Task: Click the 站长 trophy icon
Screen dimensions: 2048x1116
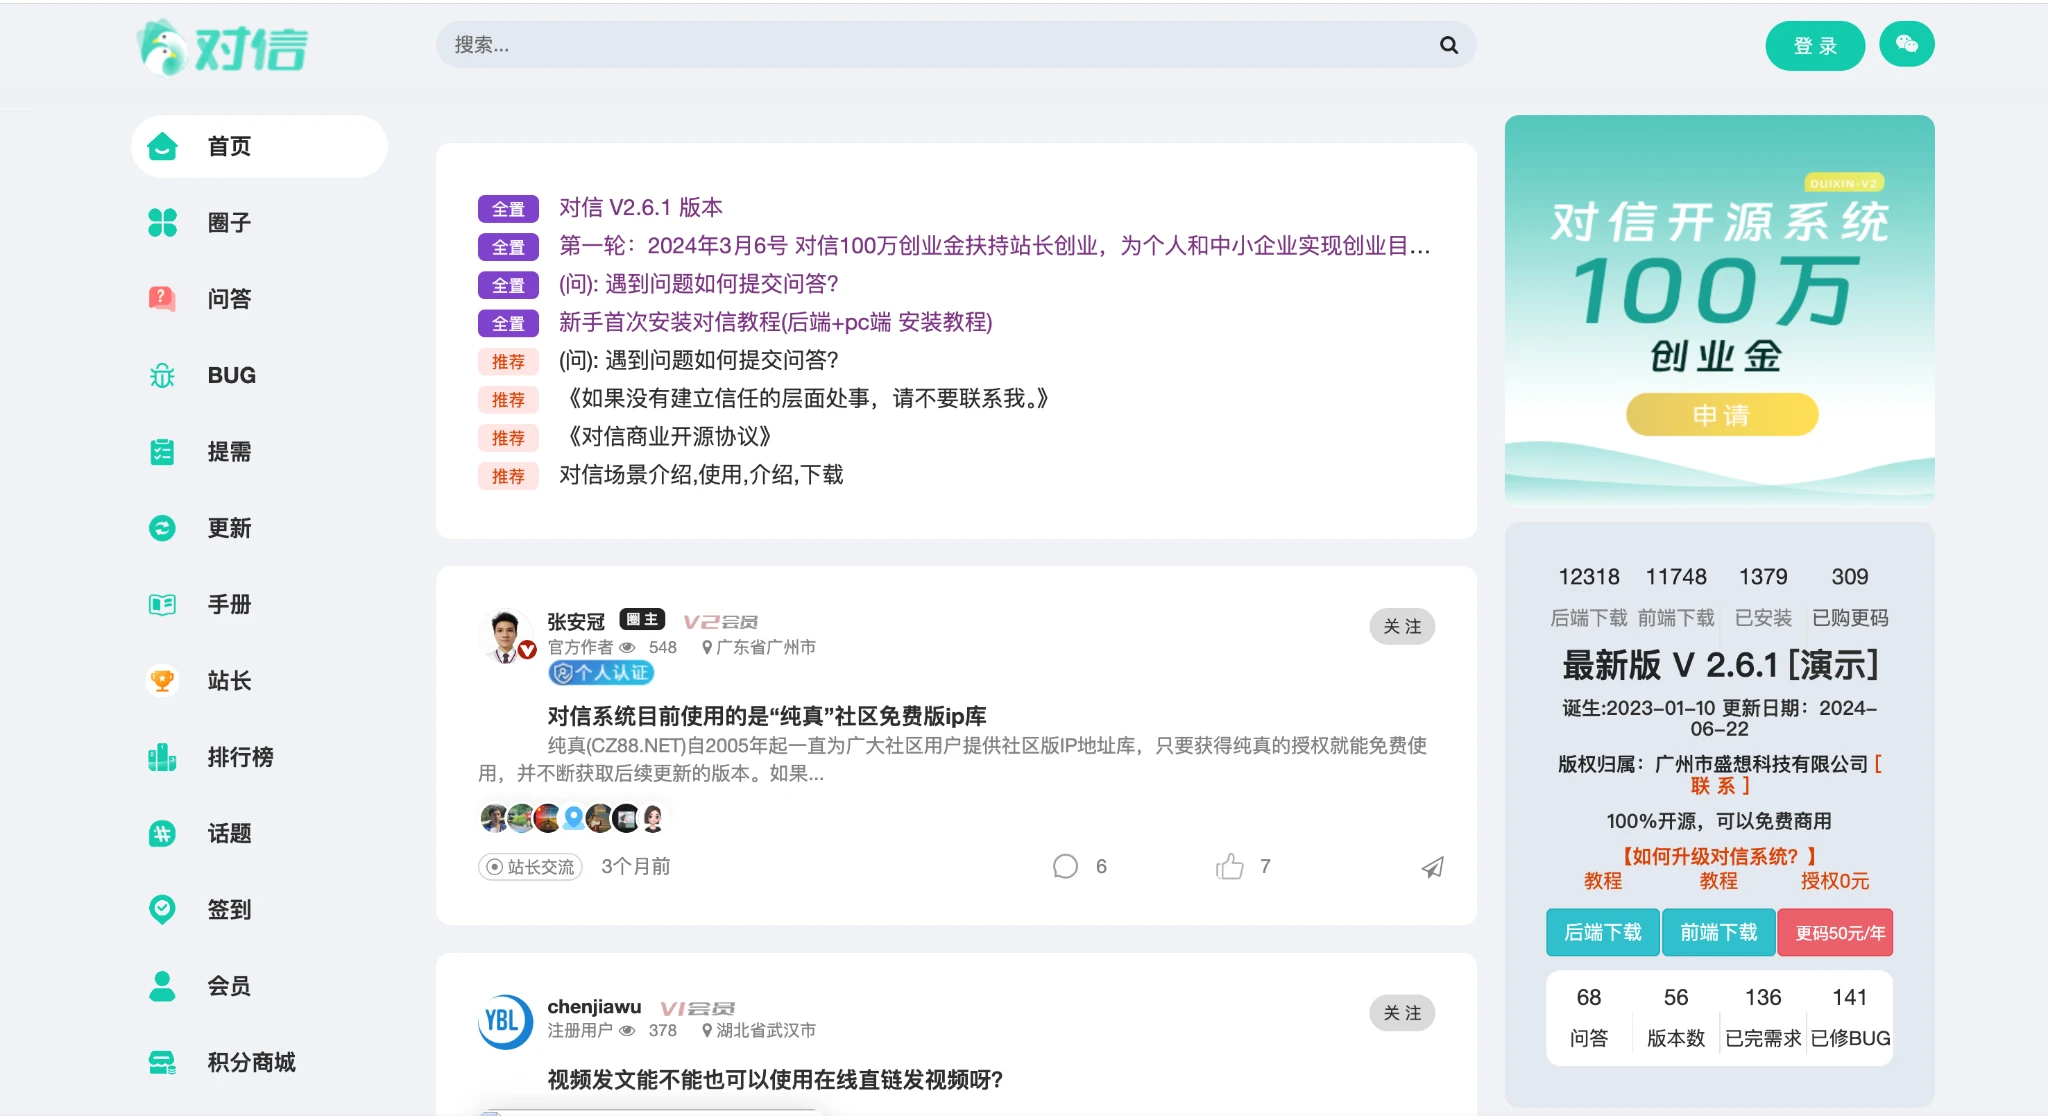Action: 162,681
